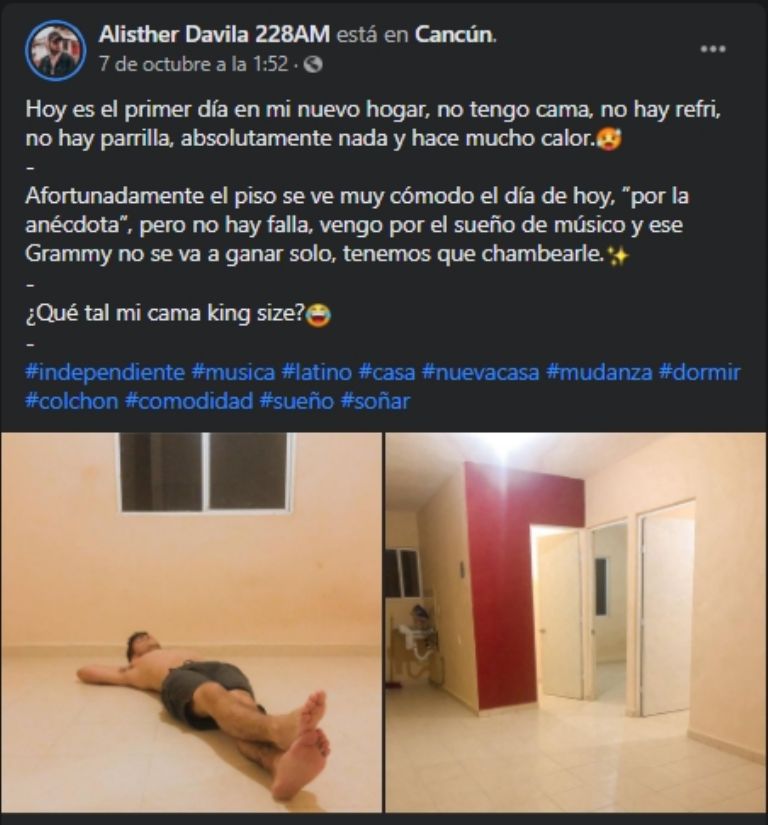This screenshot has width=768, height=825.
Task: Click the public audience globe icon
Action: (x=313, y=65)
